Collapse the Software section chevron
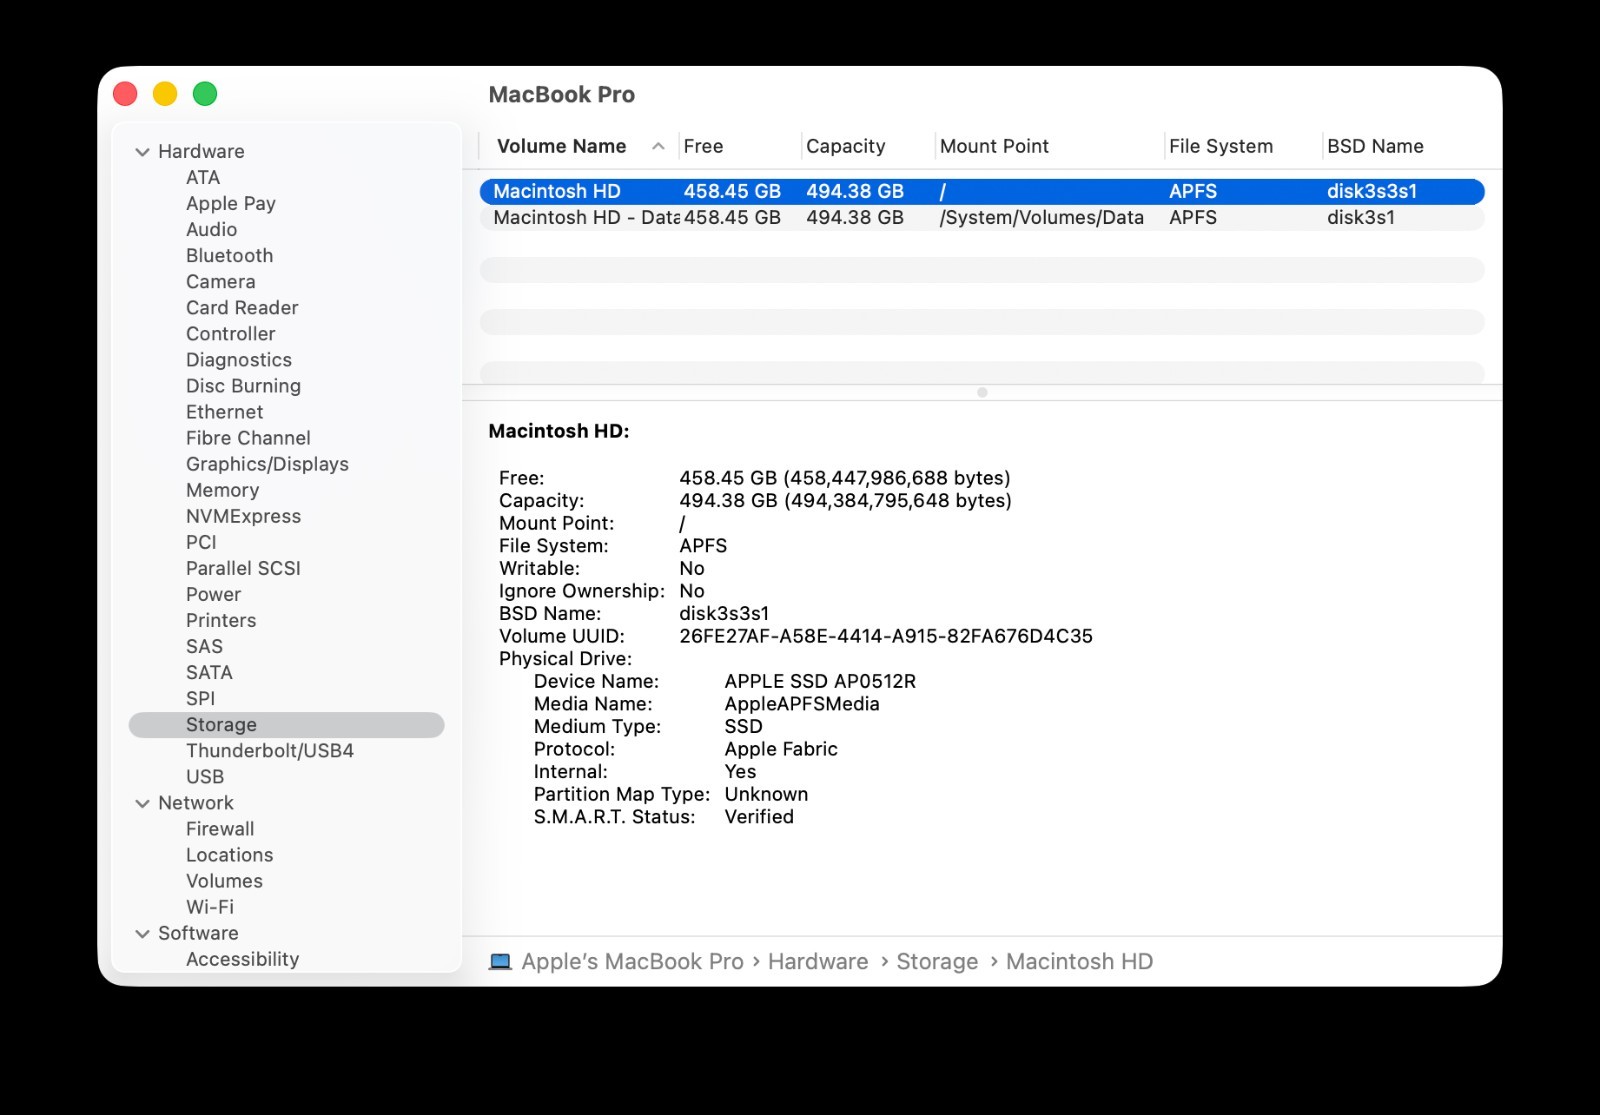Viewport: 1600px width, 1115px height. point(142,933)
